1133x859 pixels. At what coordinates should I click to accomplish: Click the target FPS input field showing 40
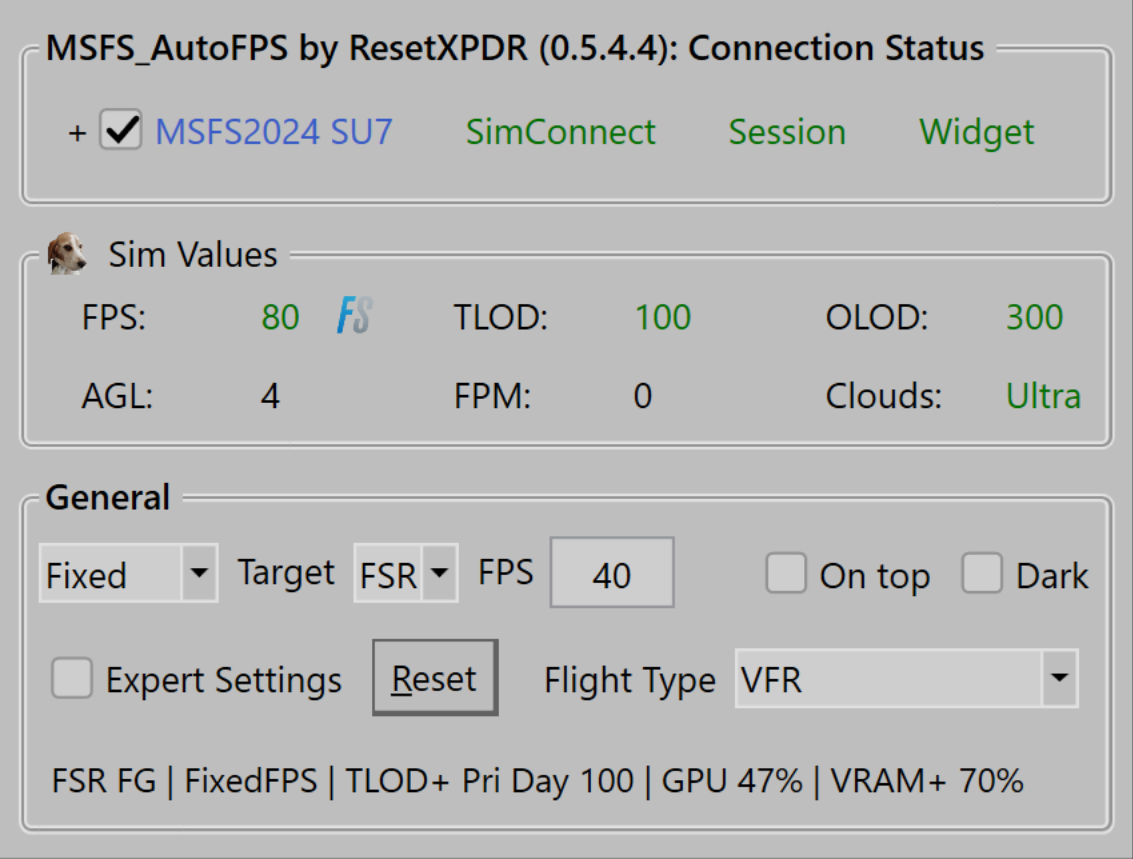click(x=612, y=573)
